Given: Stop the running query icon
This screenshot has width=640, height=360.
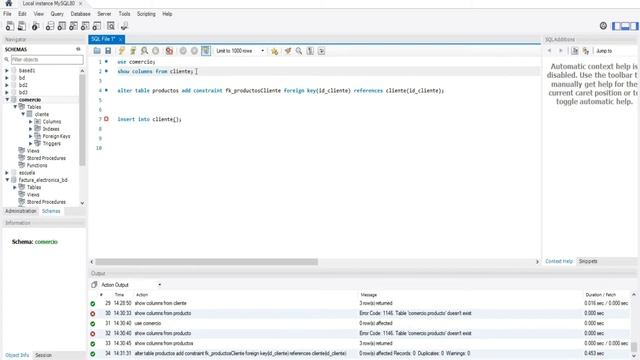Looking at the screenshot, I should pyautogui.click(x=156, y=51).
